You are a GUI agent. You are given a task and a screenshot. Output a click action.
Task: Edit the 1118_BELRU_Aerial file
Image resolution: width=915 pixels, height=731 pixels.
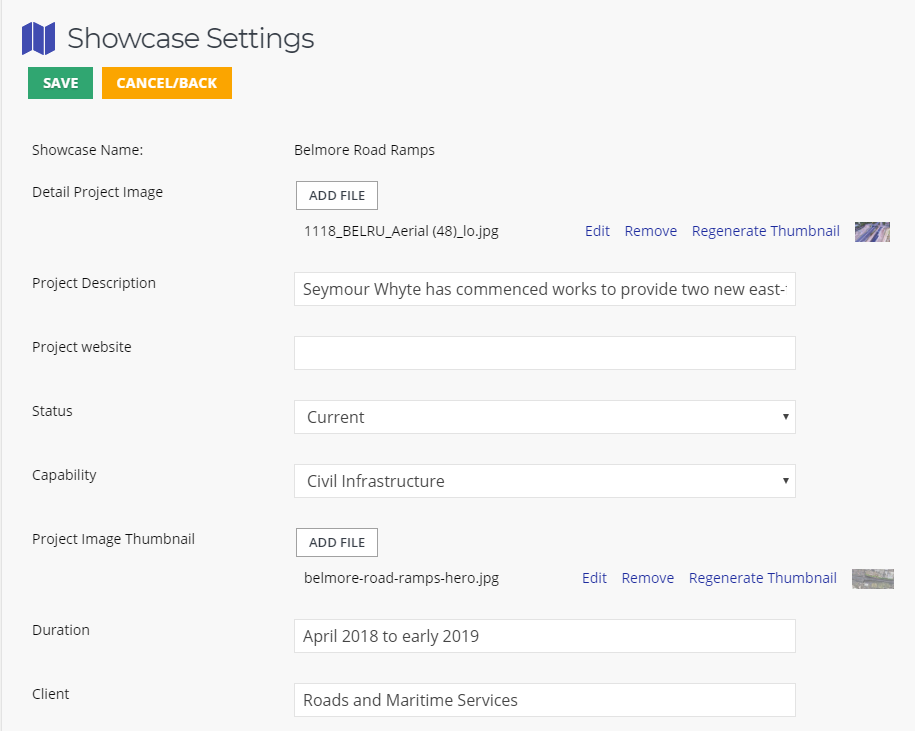pyautogui.click(x=597, y=231)
